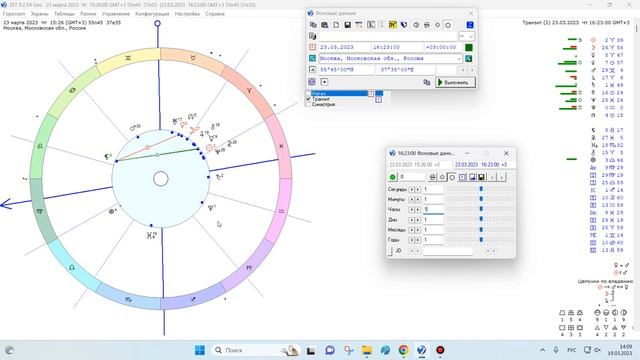This screenshot has height=360, width=640.
Task: Click the right coordinates arrow beside the longitude field
Action: click(x=472, y=70)
